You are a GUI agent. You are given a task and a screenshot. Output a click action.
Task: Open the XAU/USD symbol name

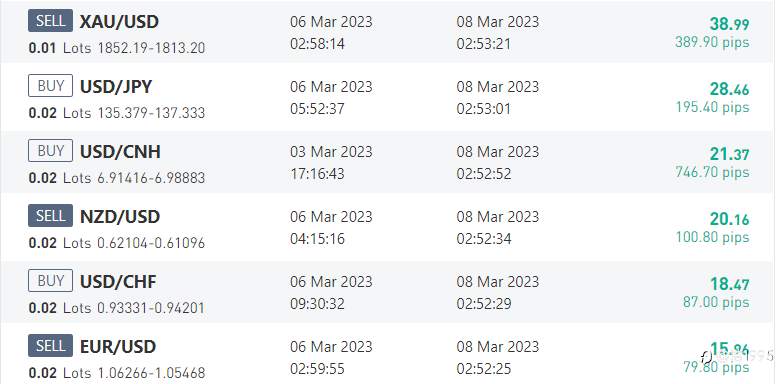(119, 21)
